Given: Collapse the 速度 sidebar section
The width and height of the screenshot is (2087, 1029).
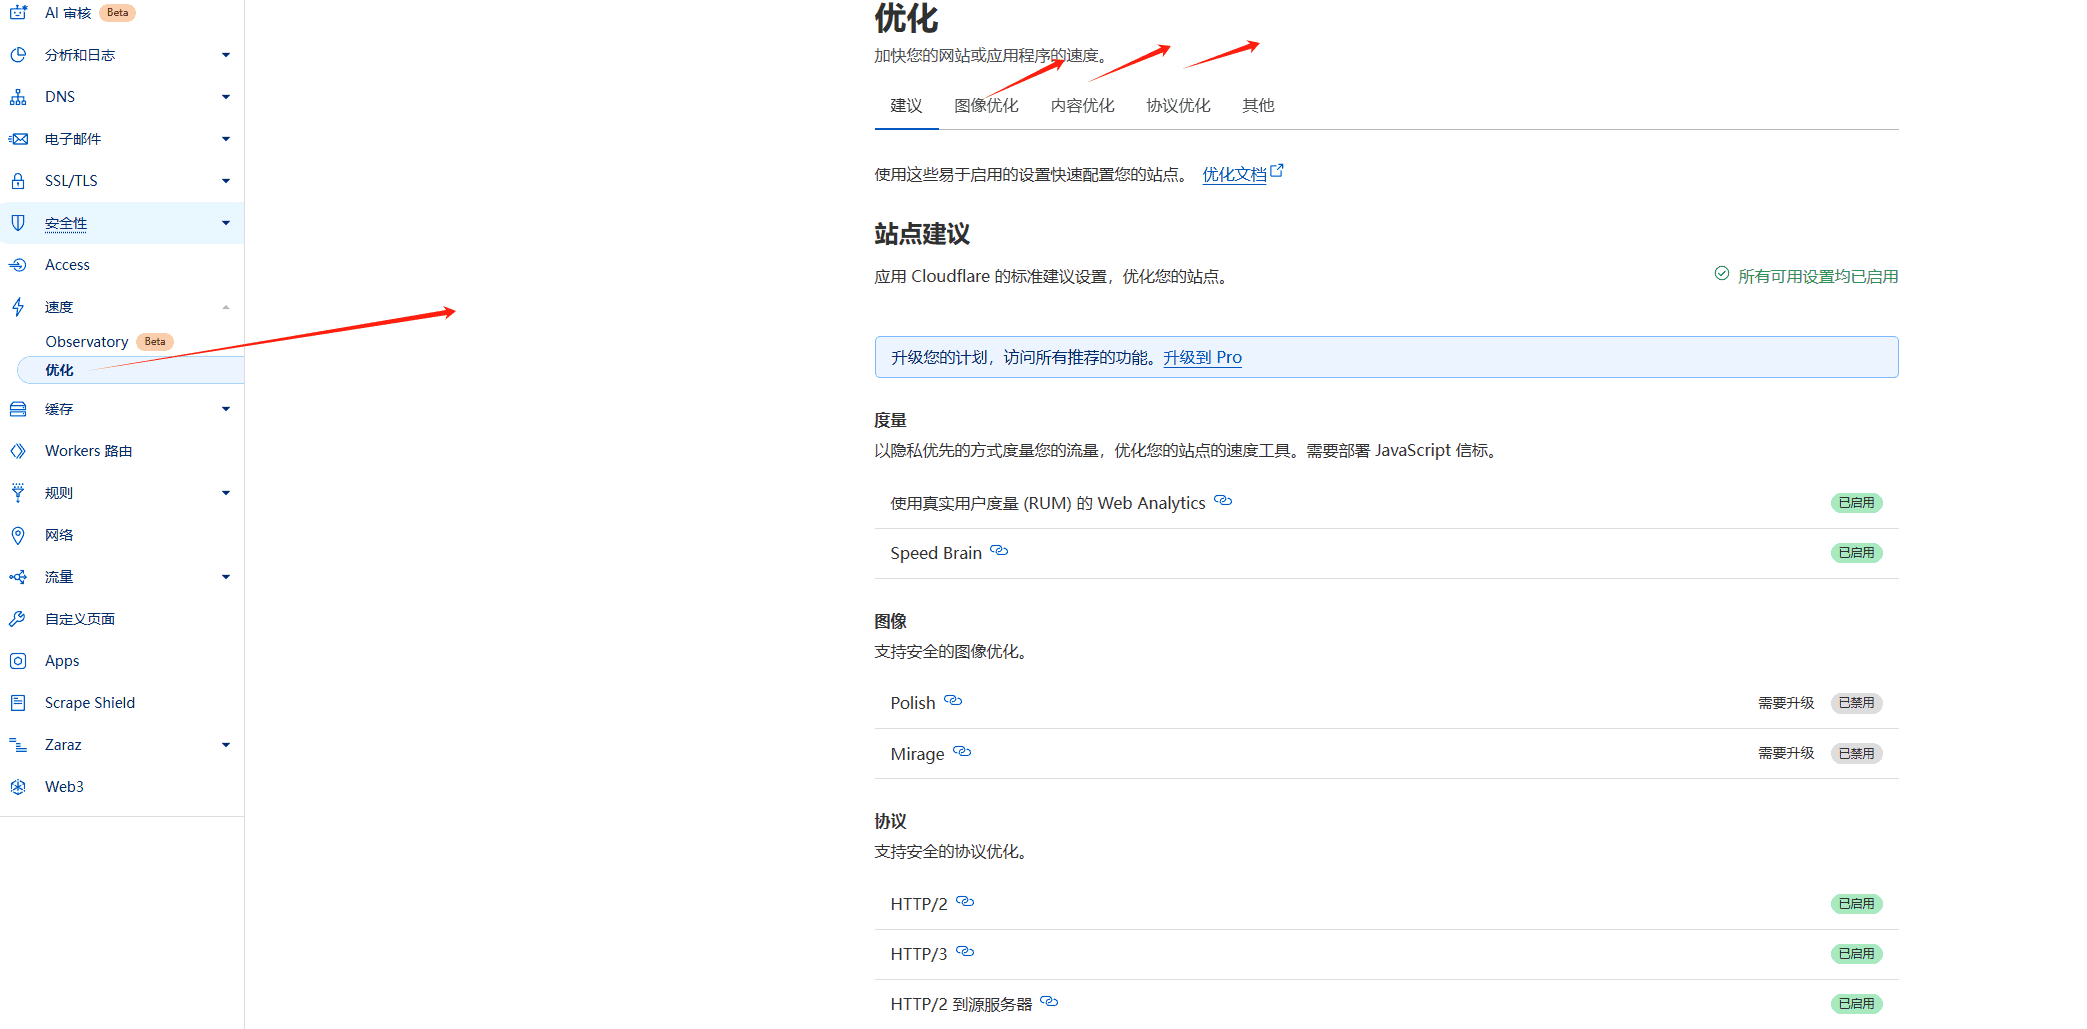Looking at the screenshot, I should (226, 306).
